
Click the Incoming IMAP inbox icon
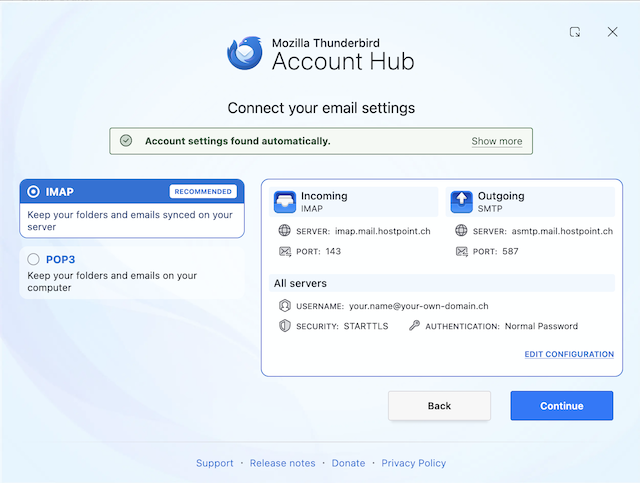pos(284,202)
